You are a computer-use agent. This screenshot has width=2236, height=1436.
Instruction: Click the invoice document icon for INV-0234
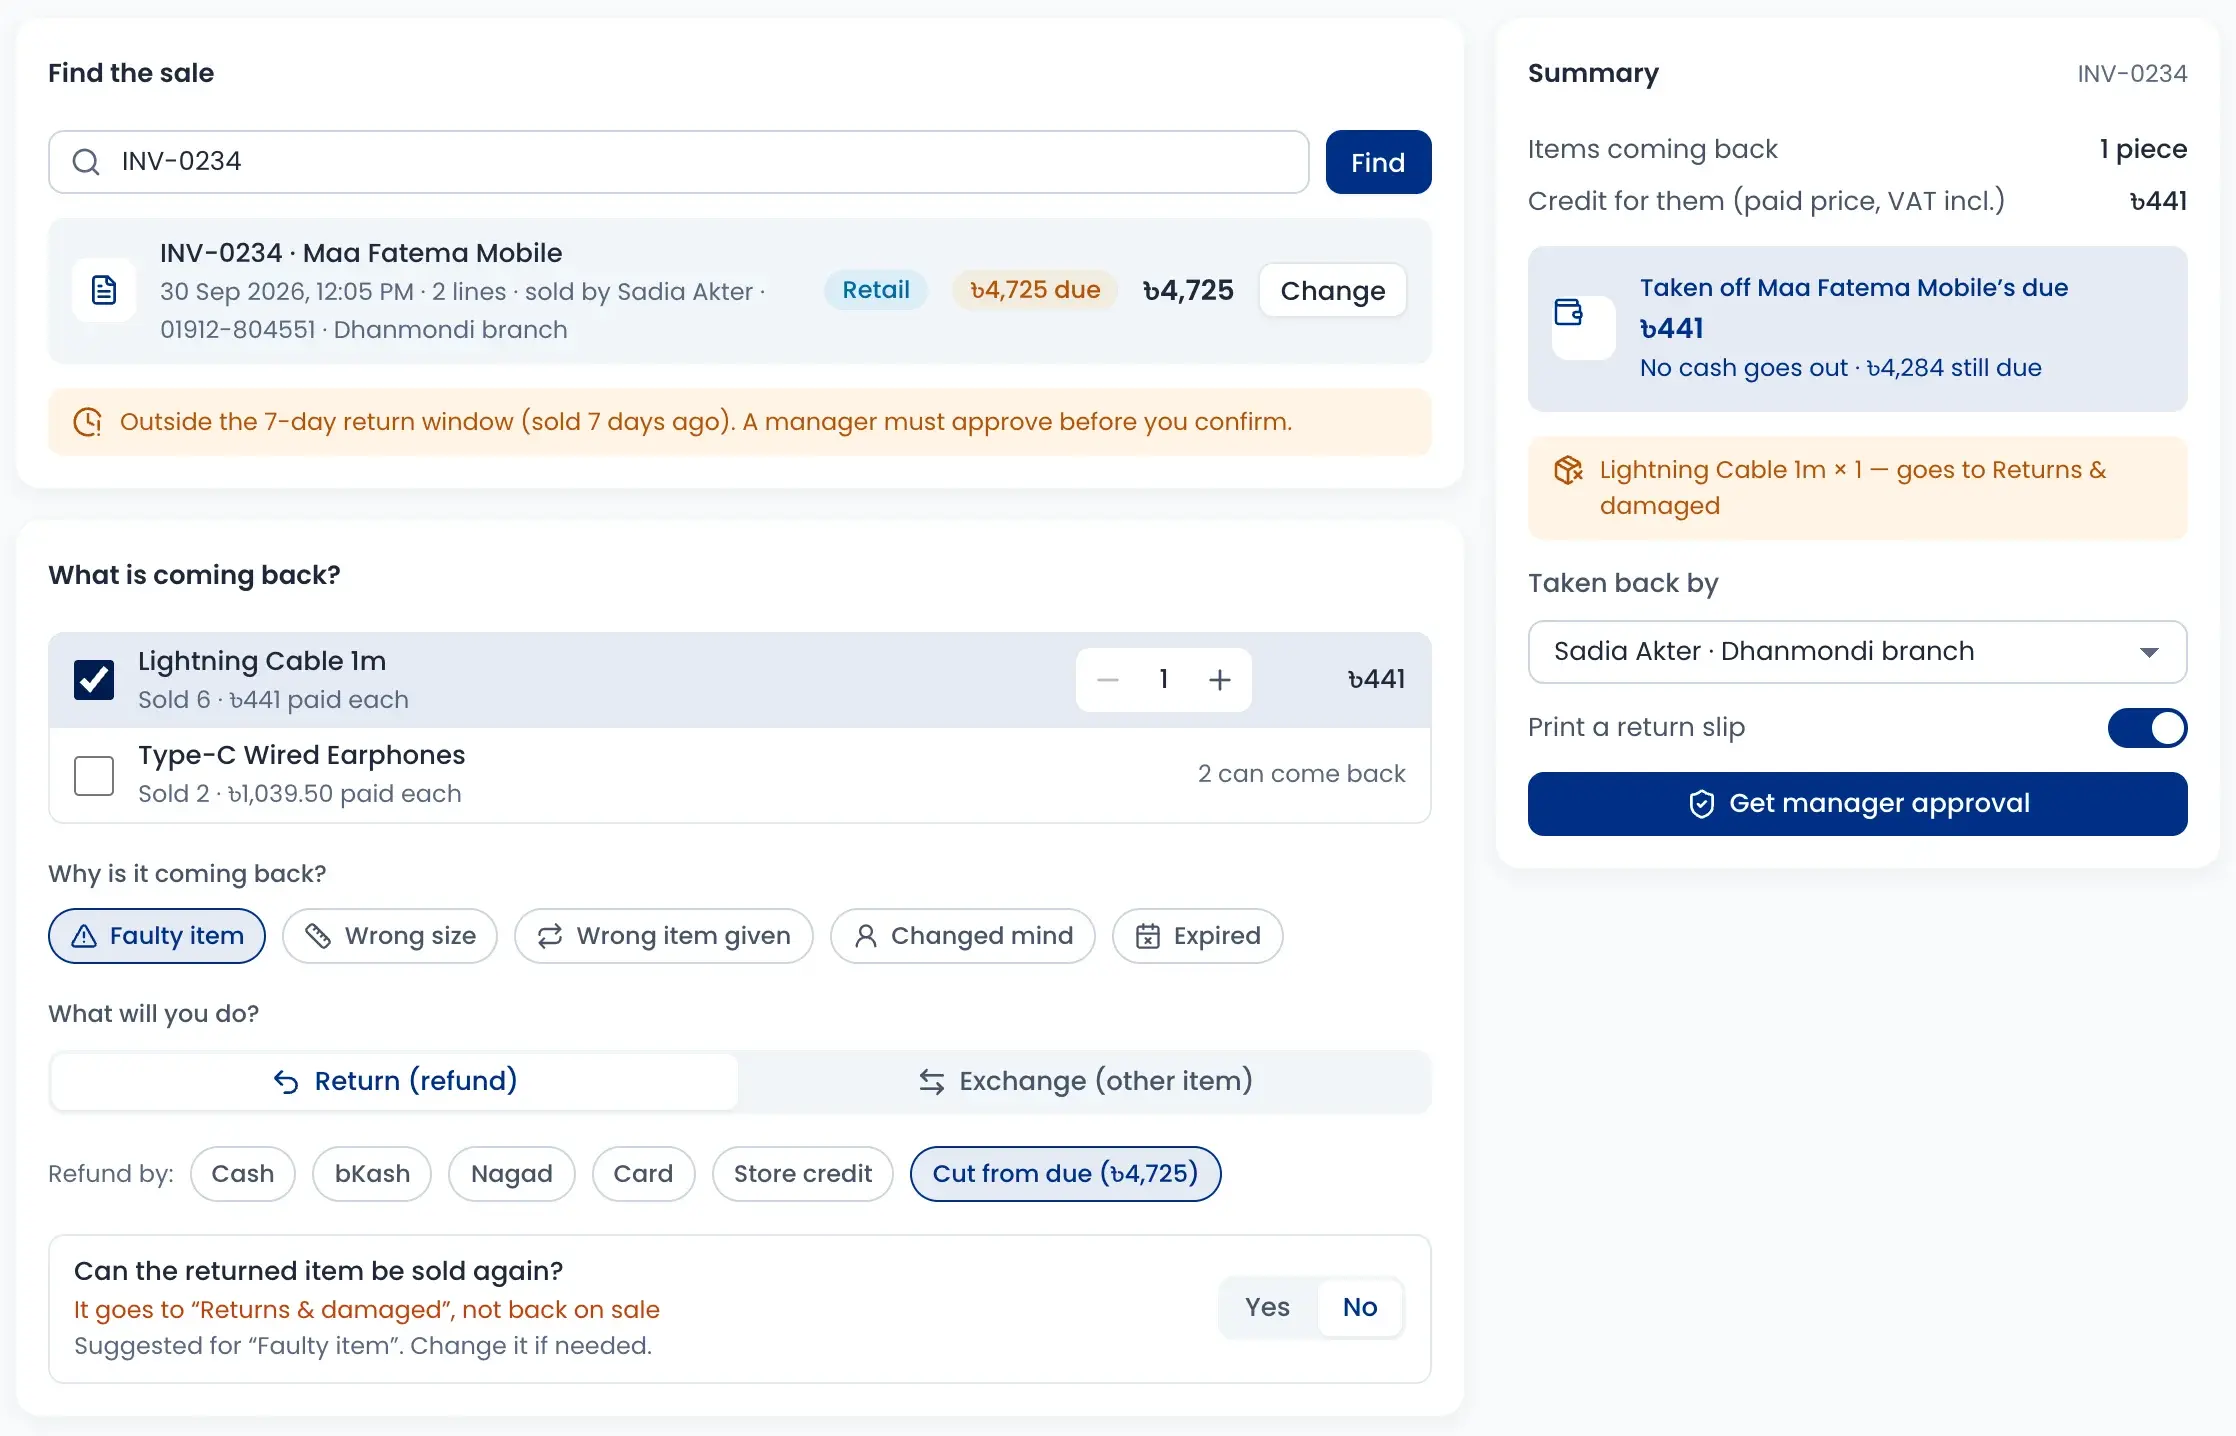pos(104,290)
